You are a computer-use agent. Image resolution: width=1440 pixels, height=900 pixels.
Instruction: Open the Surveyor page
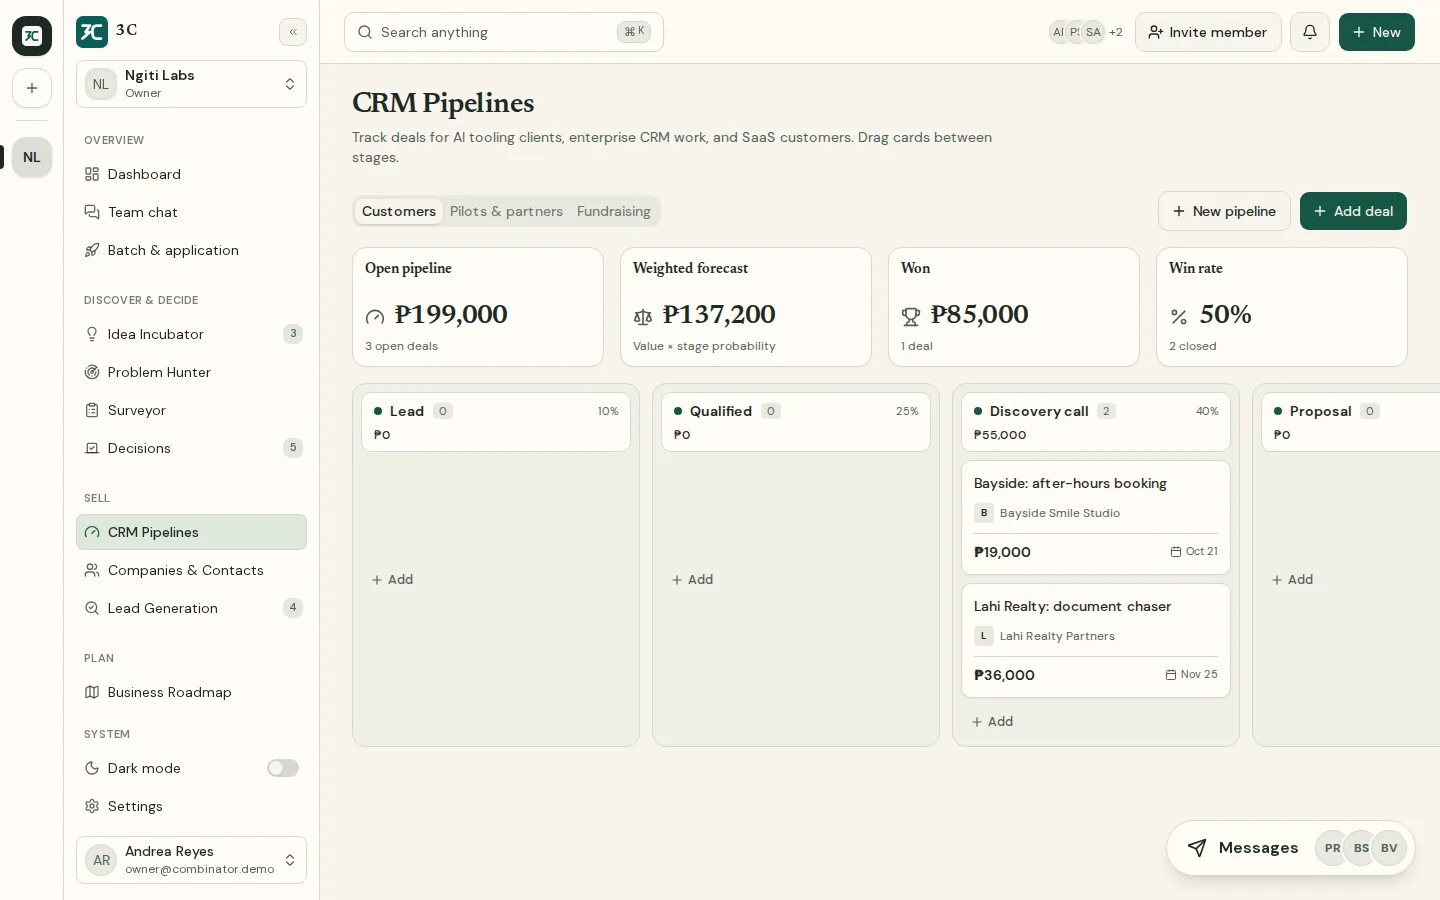pyautogui.click(x=191, y=410)
